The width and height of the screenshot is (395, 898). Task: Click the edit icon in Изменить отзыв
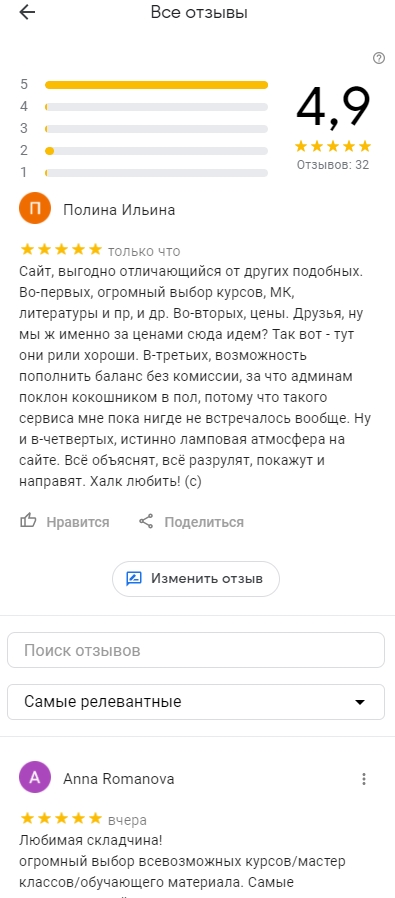[133, 578]
